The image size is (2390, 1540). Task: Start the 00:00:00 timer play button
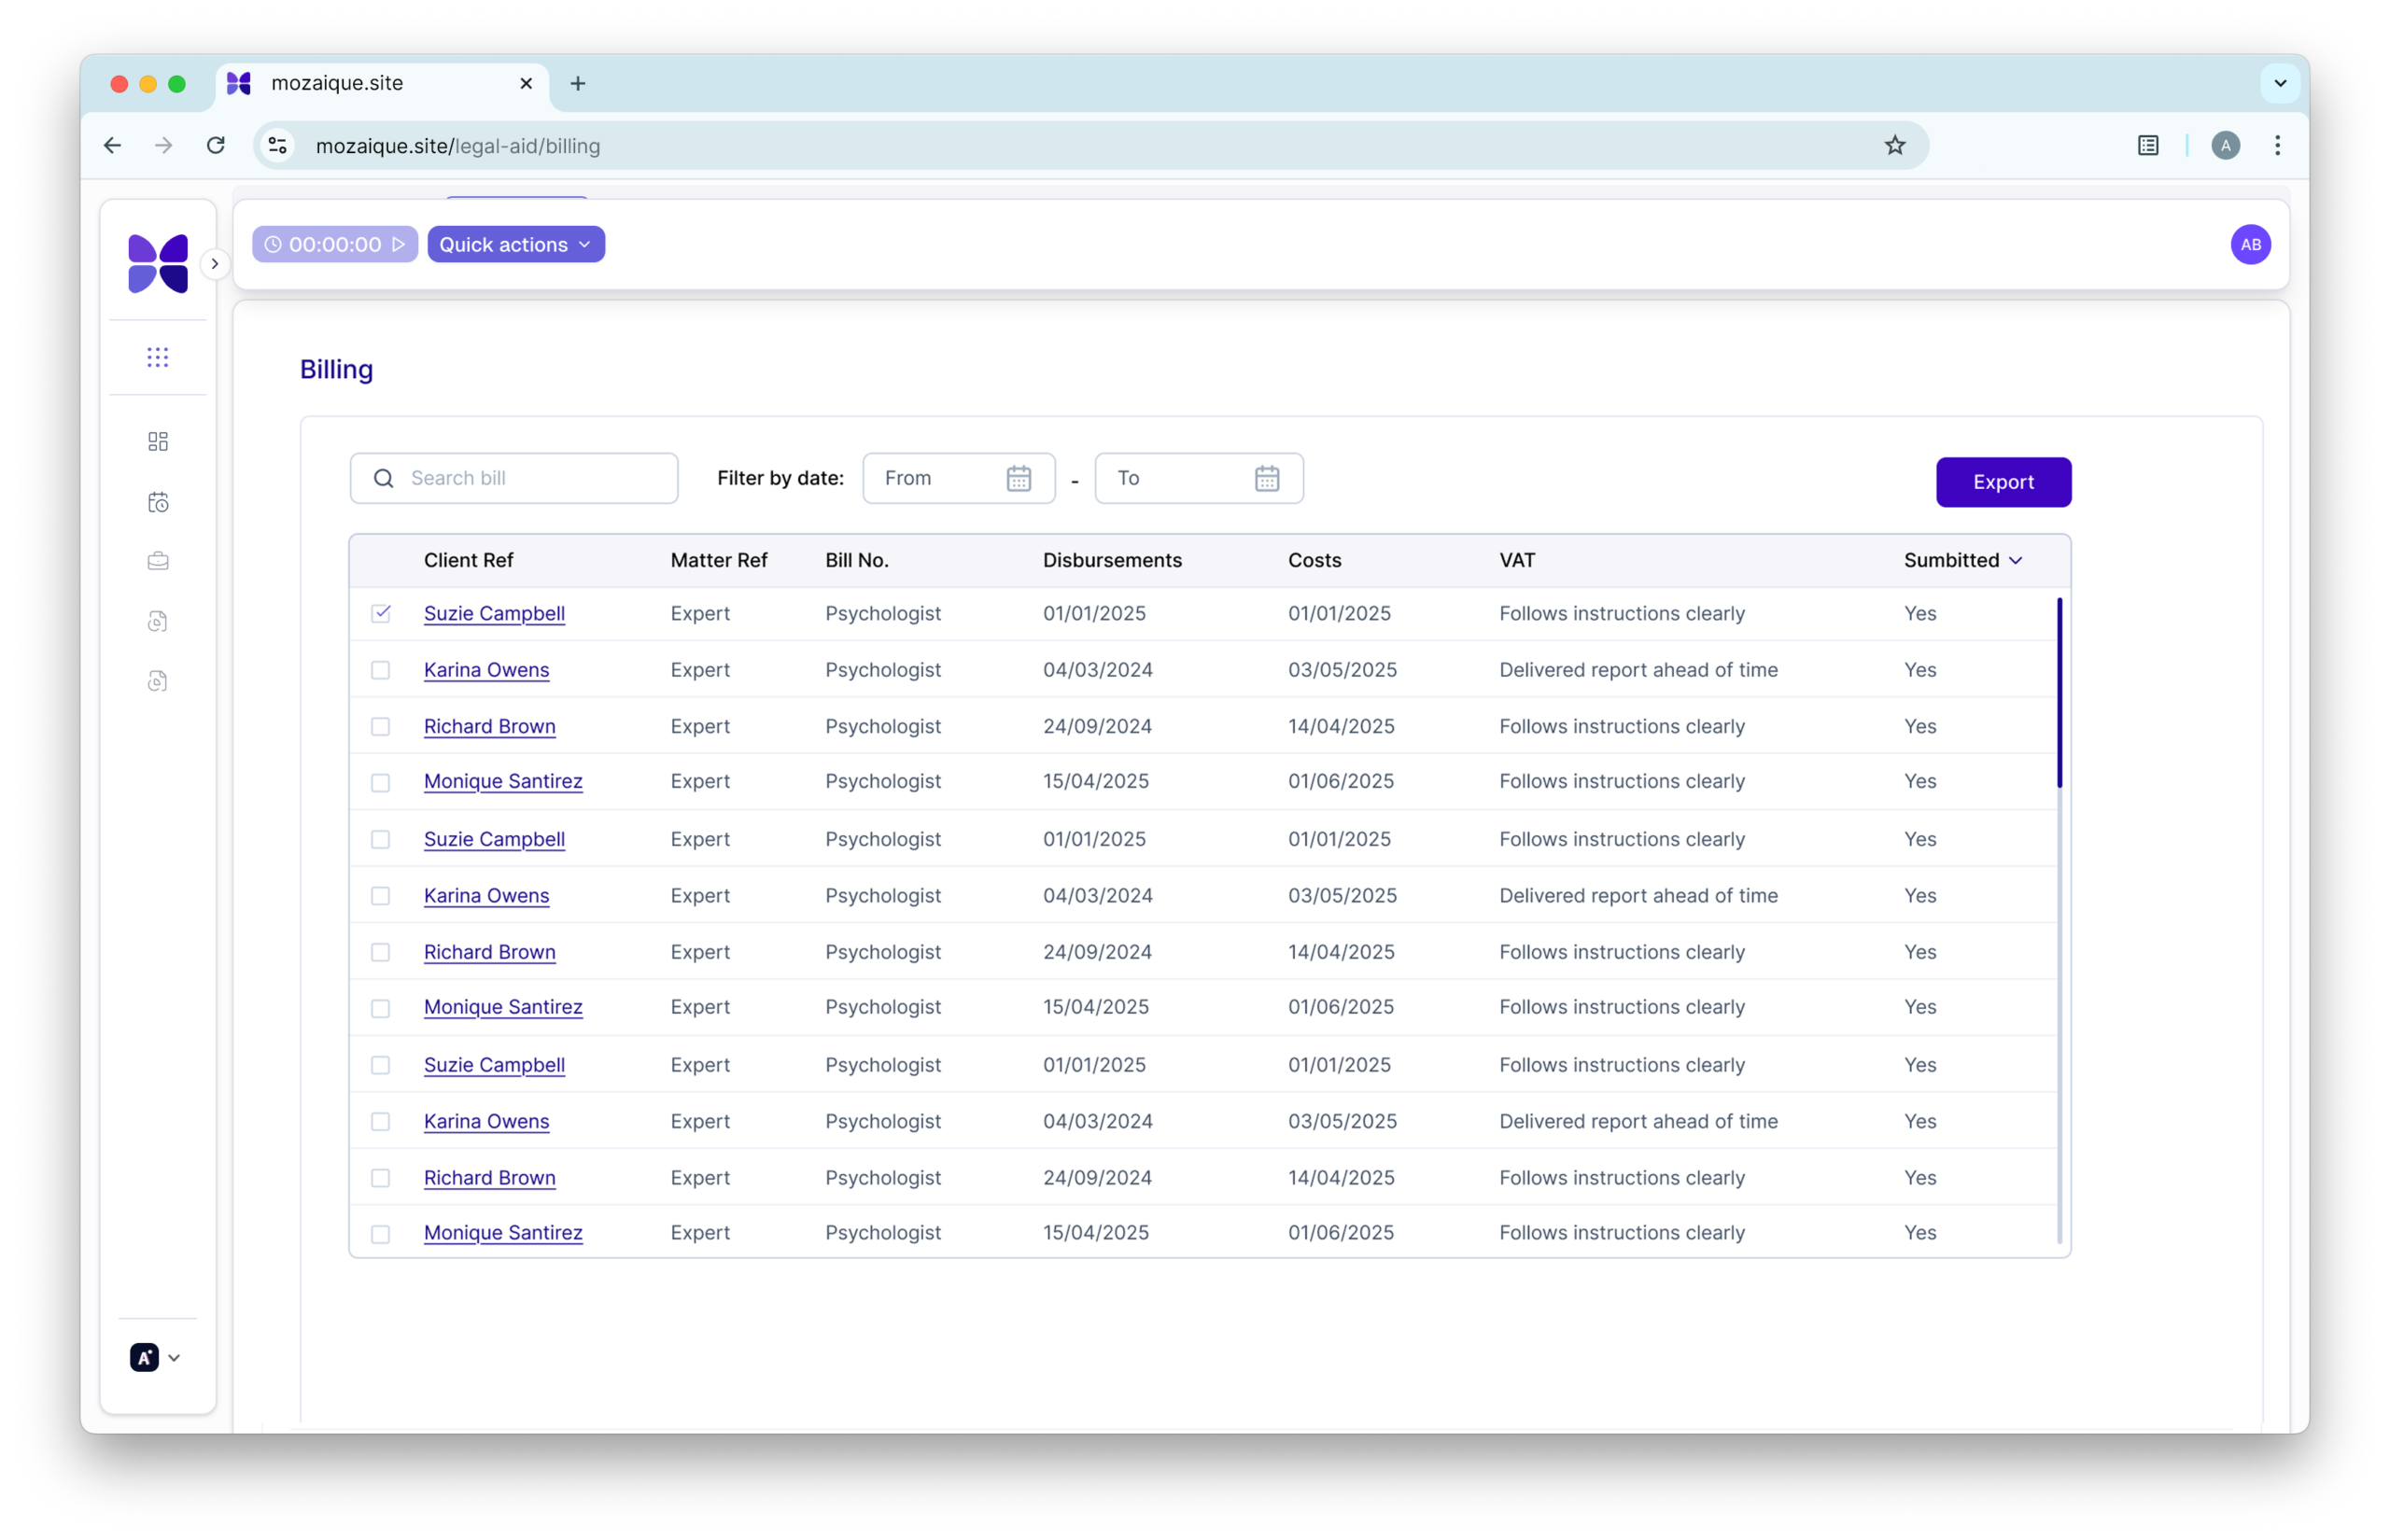coord(399,245)
